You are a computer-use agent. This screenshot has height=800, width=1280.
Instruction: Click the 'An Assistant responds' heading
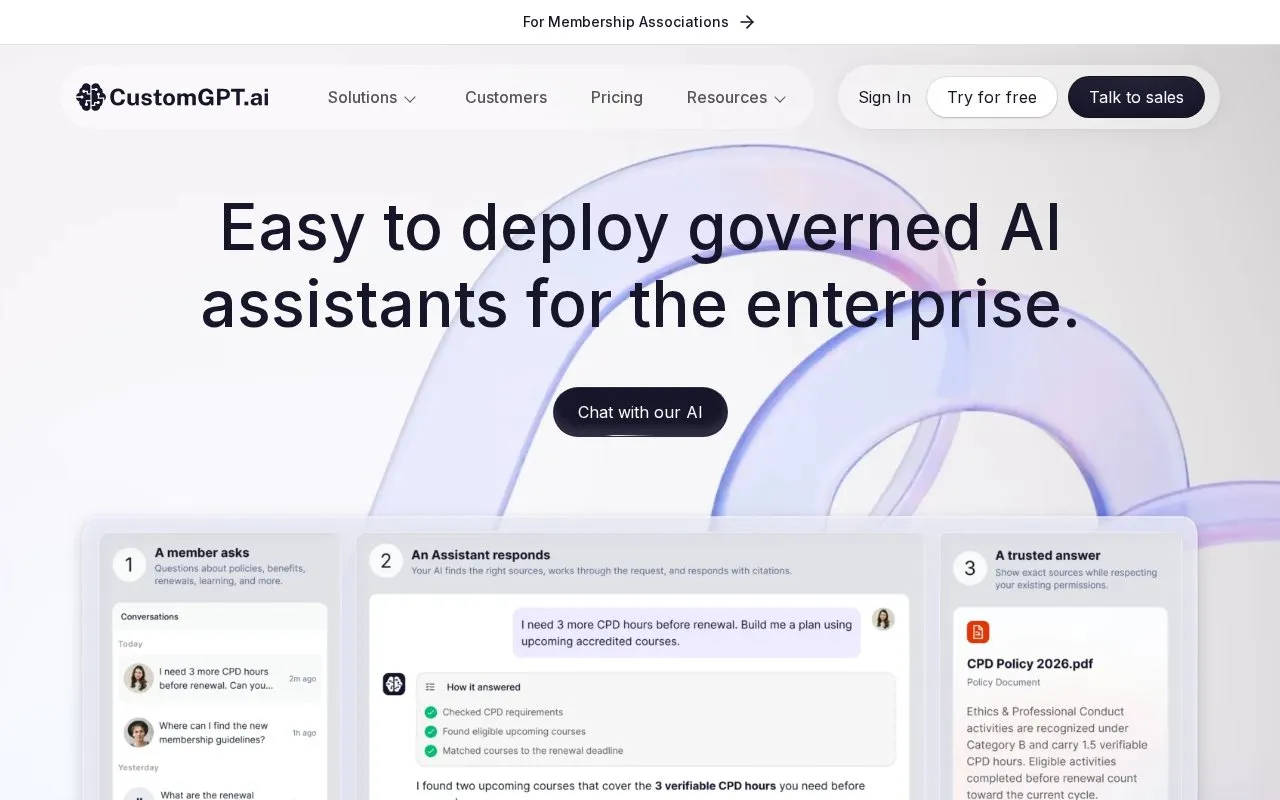[481, 555]
